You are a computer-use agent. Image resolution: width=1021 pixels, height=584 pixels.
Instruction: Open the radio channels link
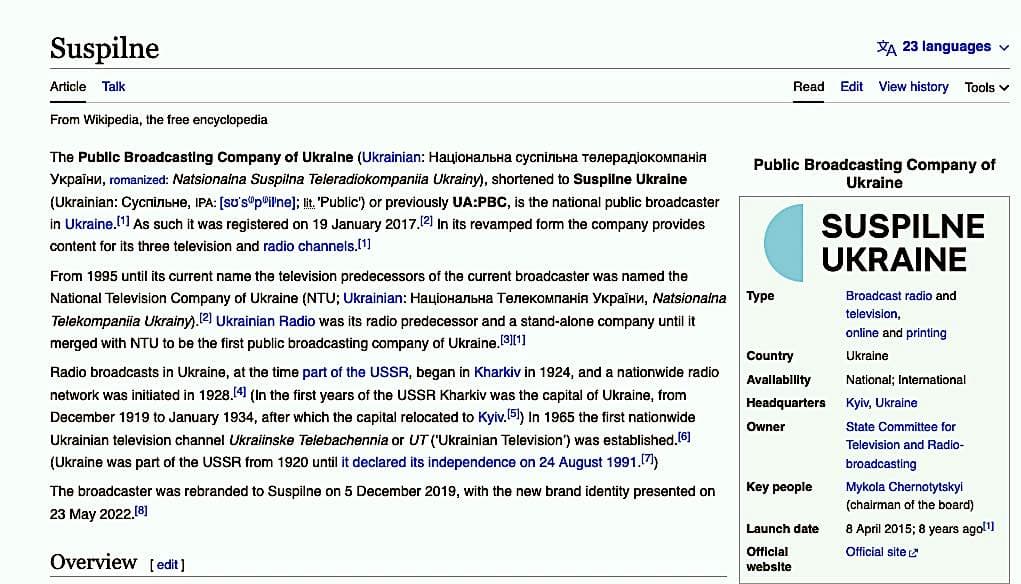(x=309, y=246)
